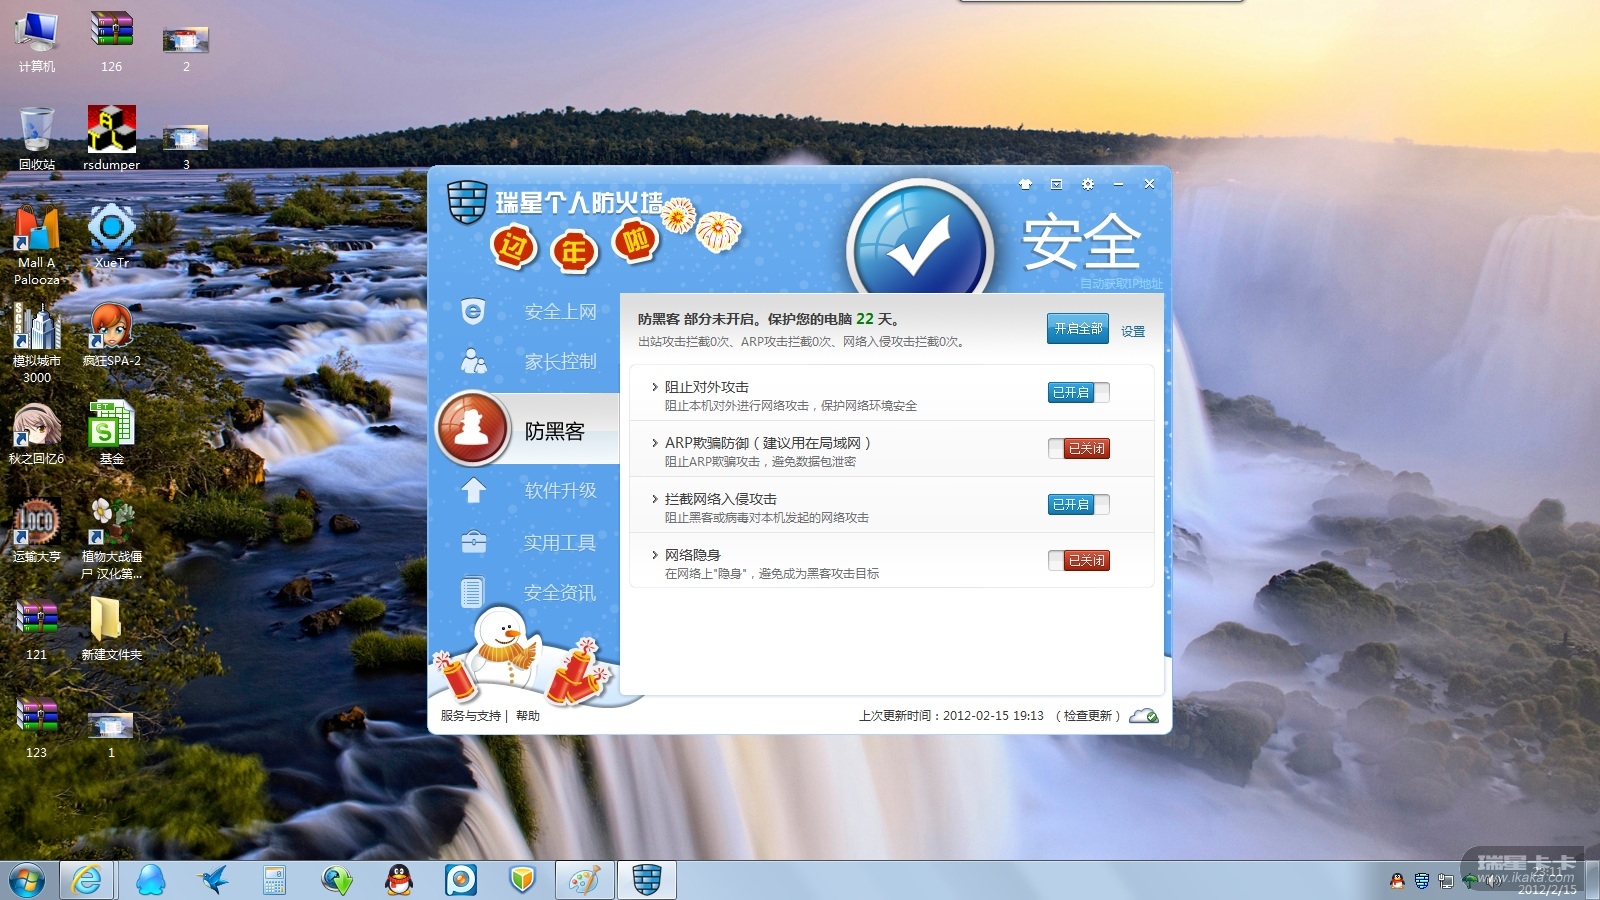Open the 设置 link beside 开启全部
Screen dimensions: 1600x900
(x=1133, y=331)
